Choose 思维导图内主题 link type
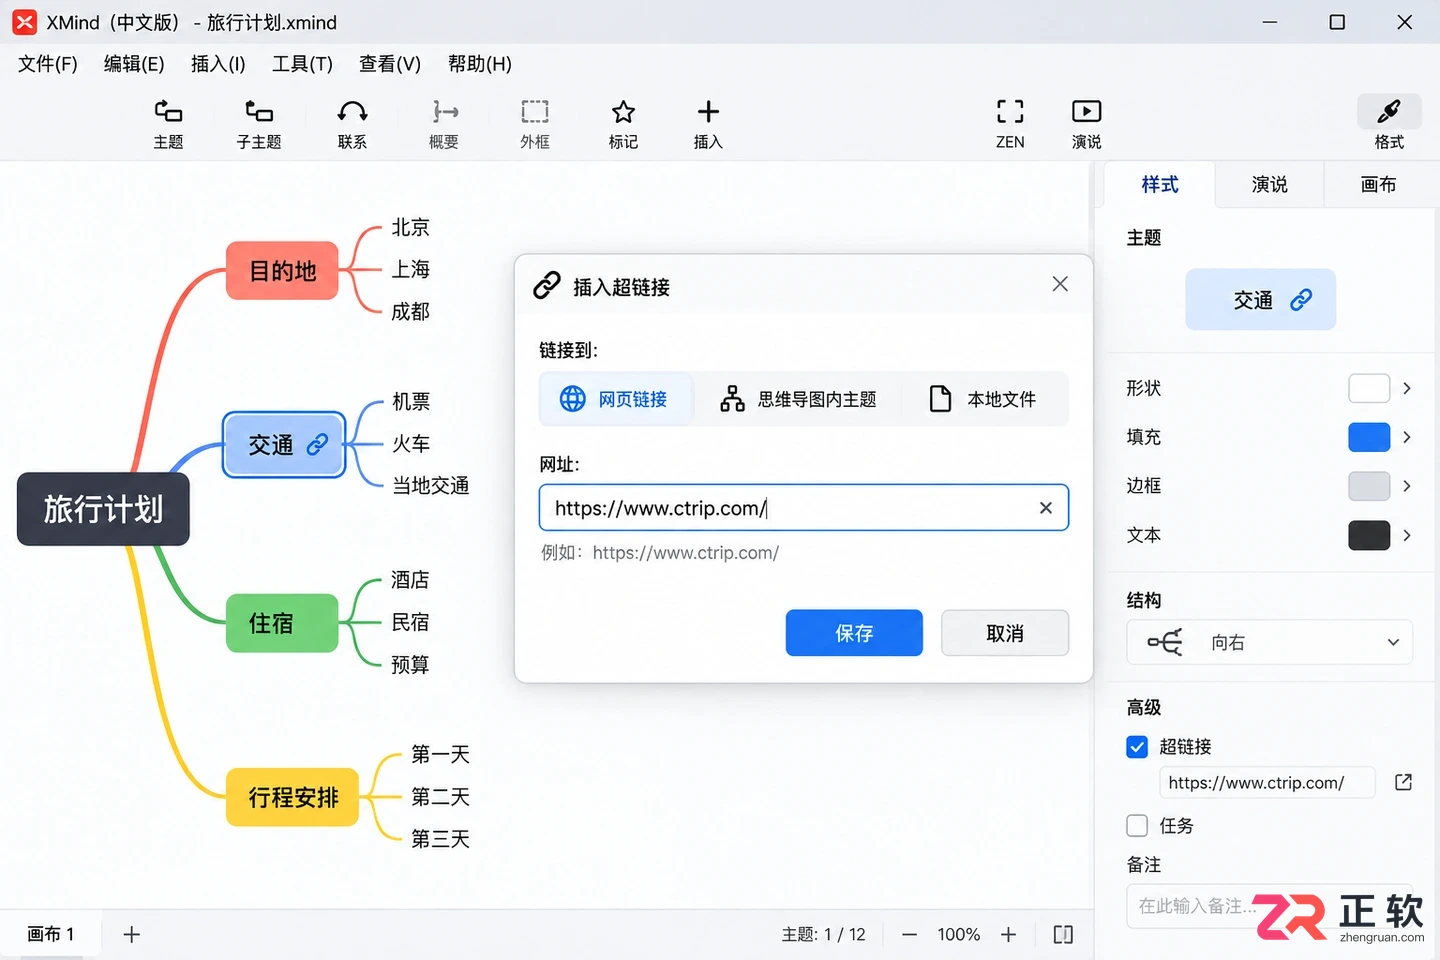 click(798, 399)
